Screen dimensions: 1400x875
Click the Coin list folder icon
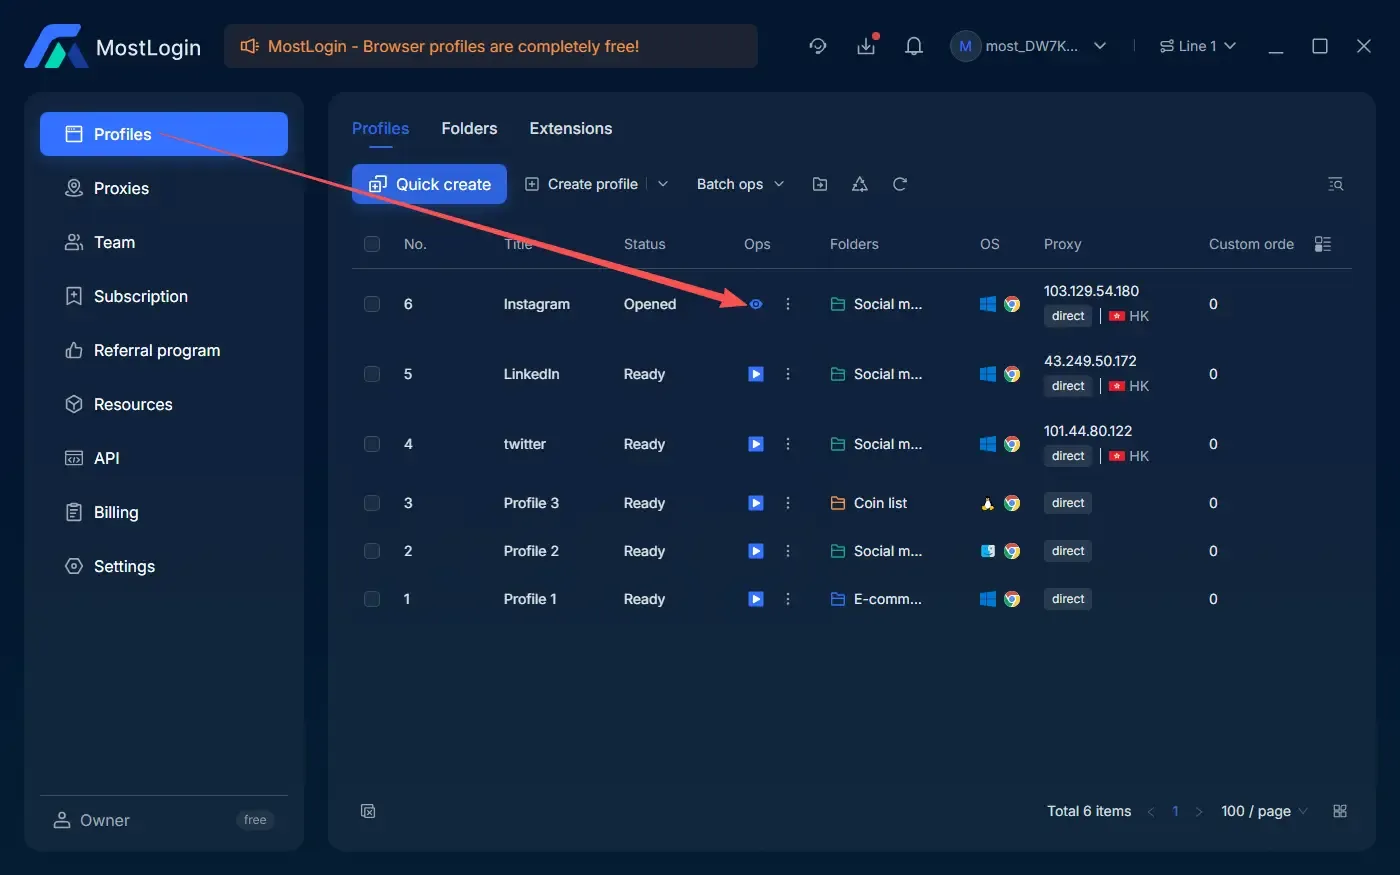click(x=838, y=503)
